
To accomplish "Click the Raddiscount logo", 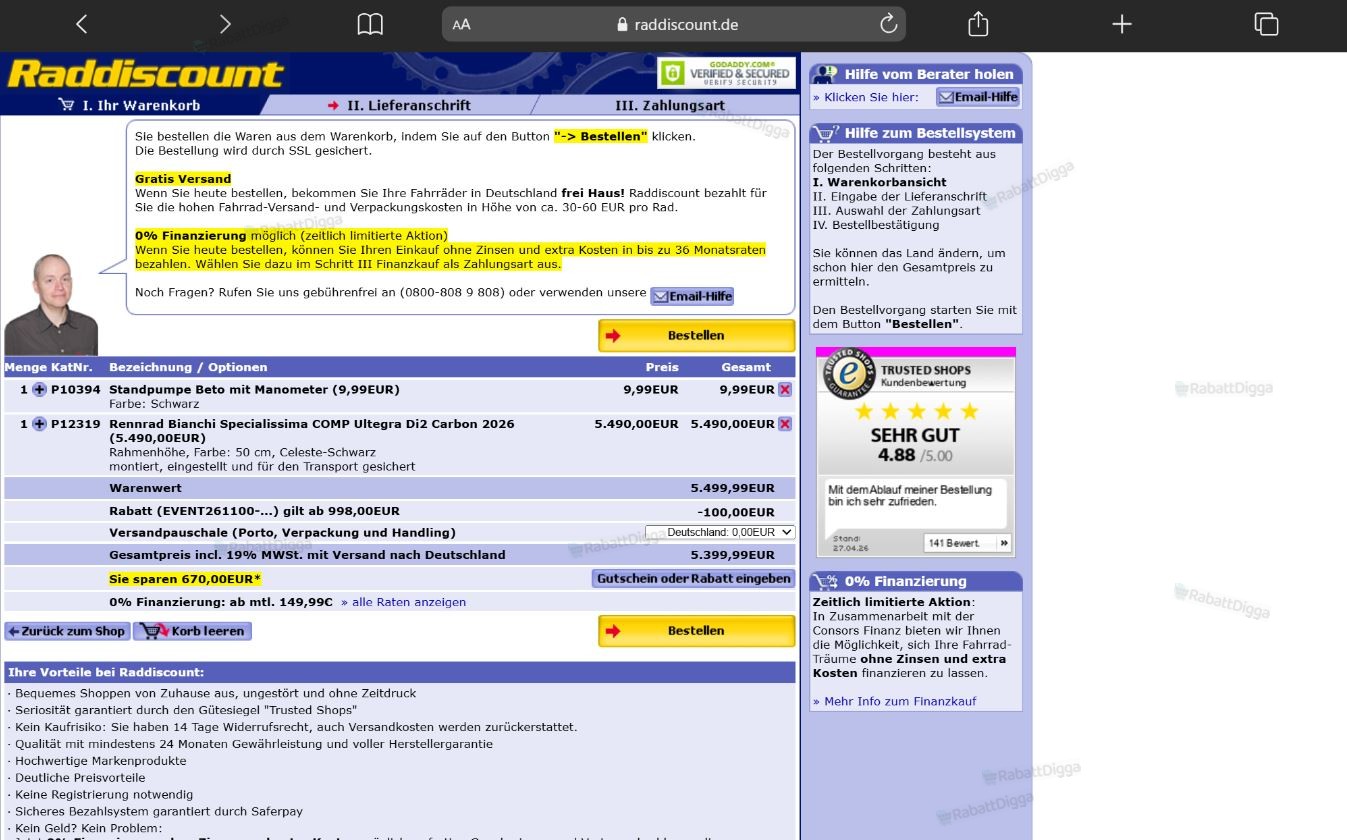I will pos(145,74).
